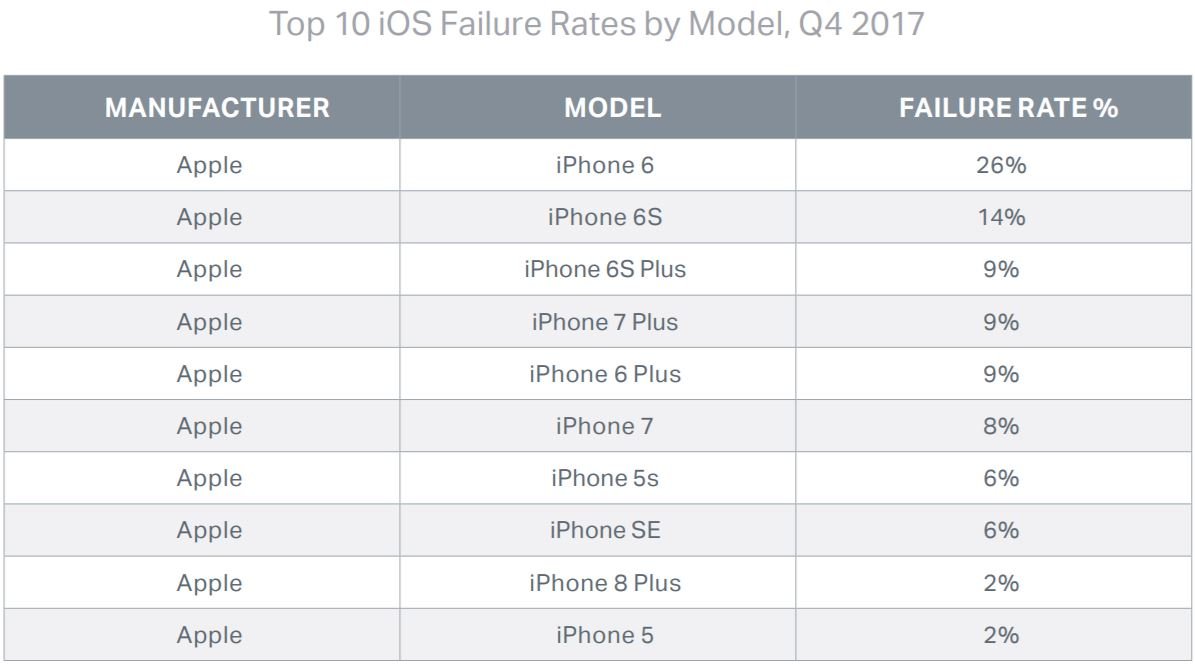Click the 26% failure rate value
This screenshot has width=1195, height=664.
click(x=1001, y=165)
